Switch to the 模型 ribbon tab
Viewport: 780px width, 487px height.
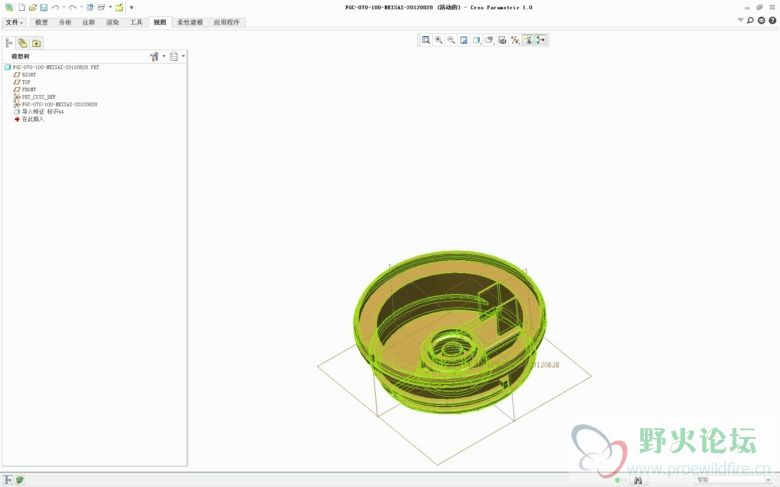(42, 22)
